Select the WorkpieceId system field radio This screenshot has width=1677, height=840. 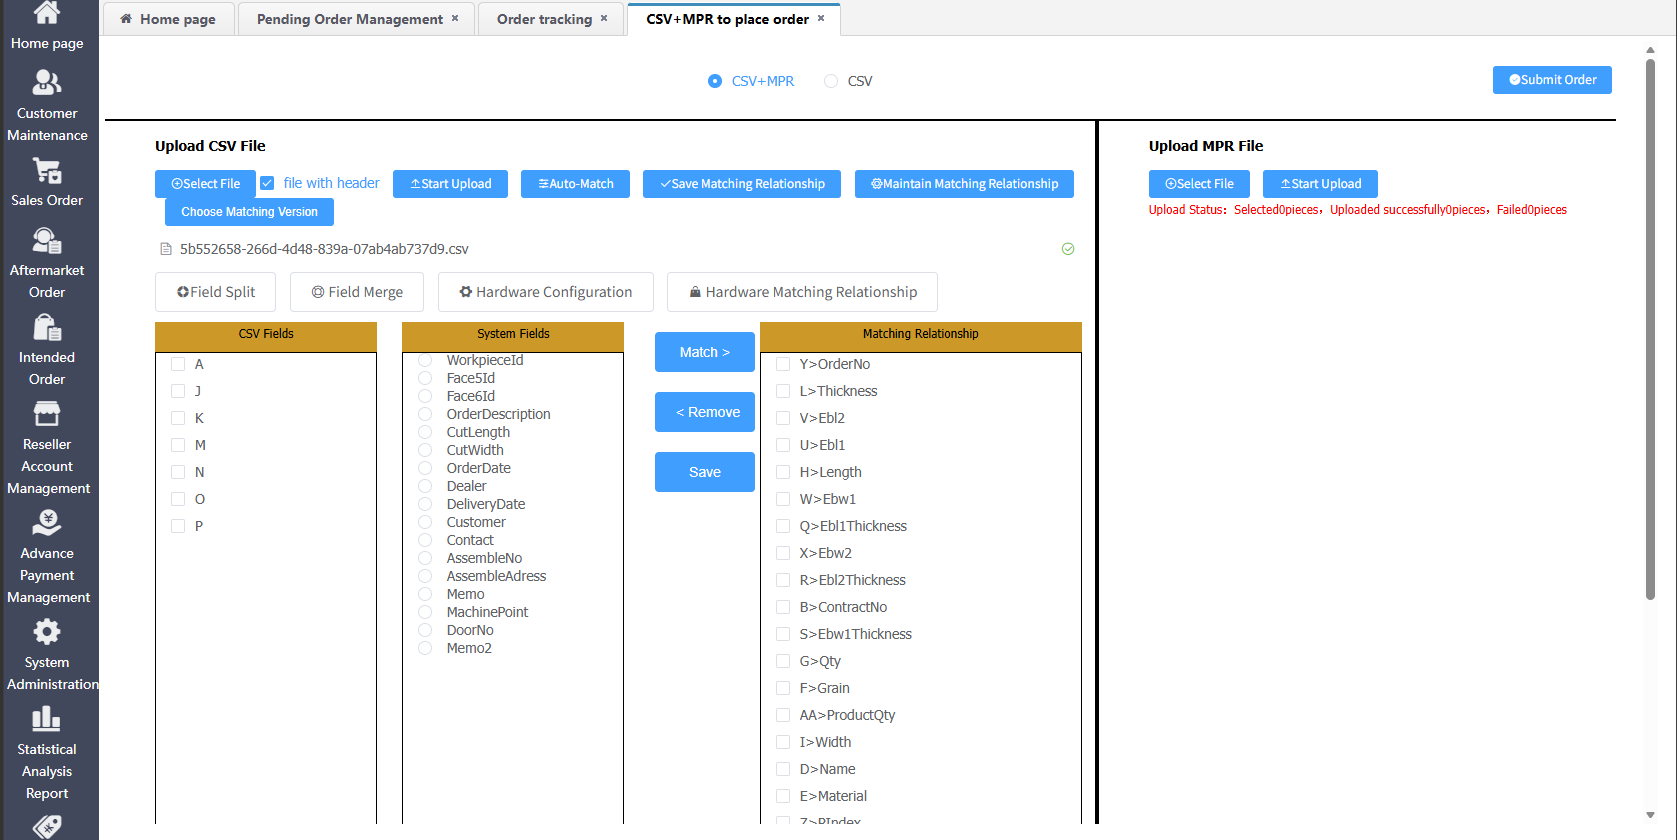[x=425, y=360]
